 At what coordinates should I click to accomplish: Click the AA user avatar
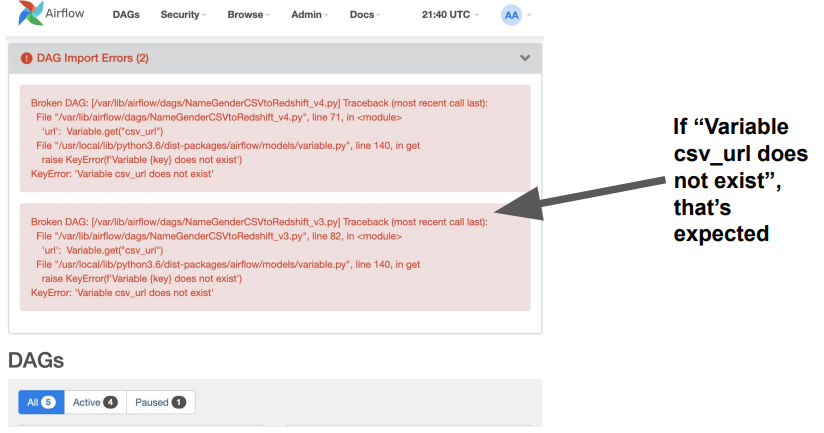coord(511,15)
